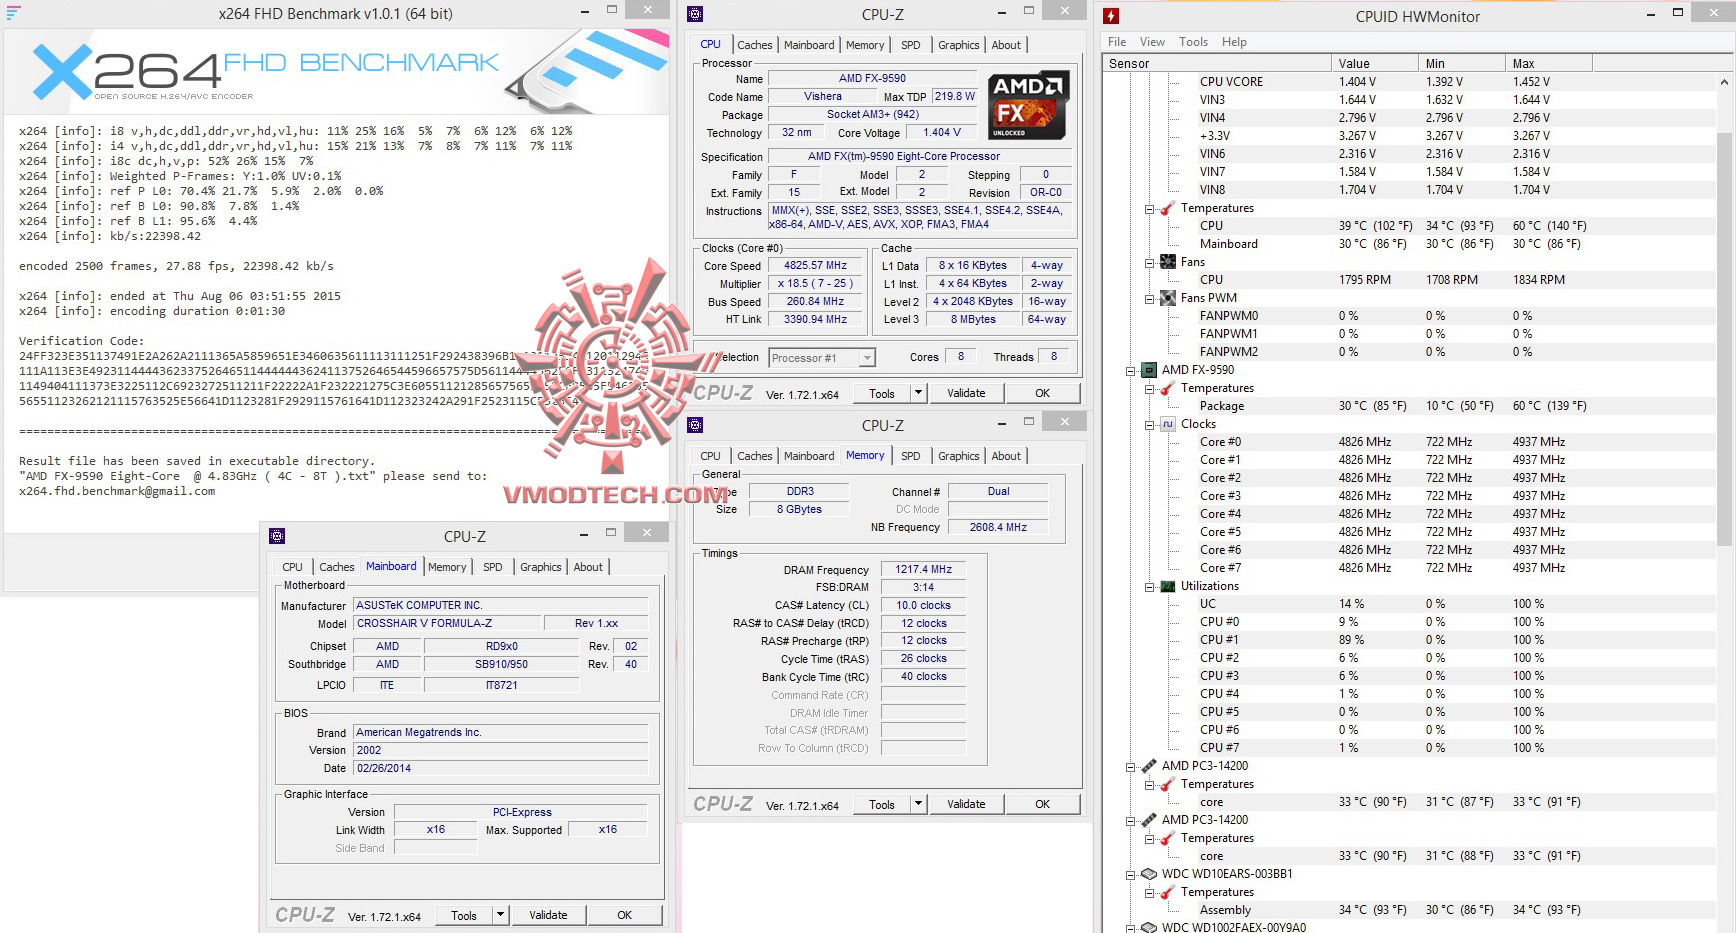Image resolution: width=1736 pixels, height=933 pixels.
Task: Click the memory icon of first AMD PC3-14200
Action: point(1149,766)
